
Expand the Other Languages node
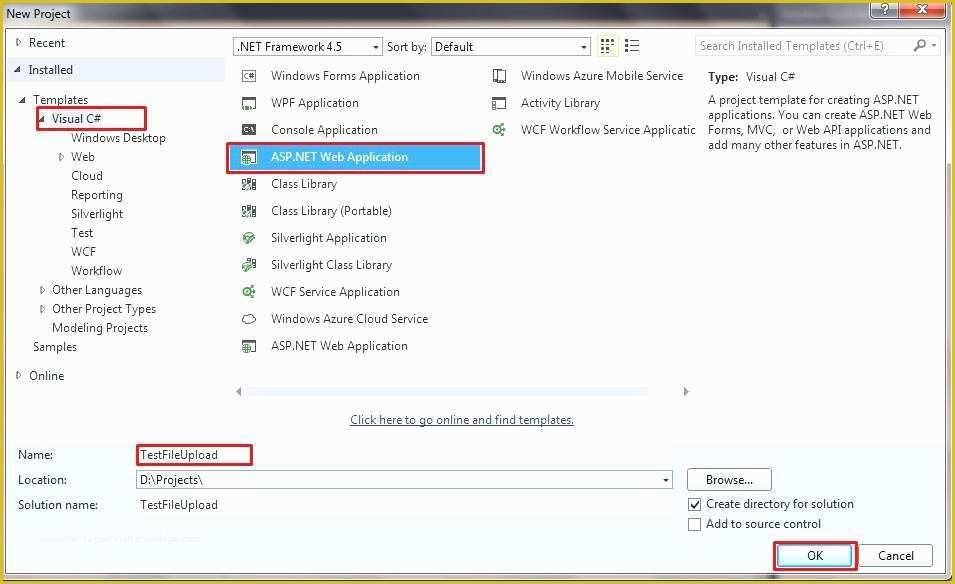click(42, 290)
